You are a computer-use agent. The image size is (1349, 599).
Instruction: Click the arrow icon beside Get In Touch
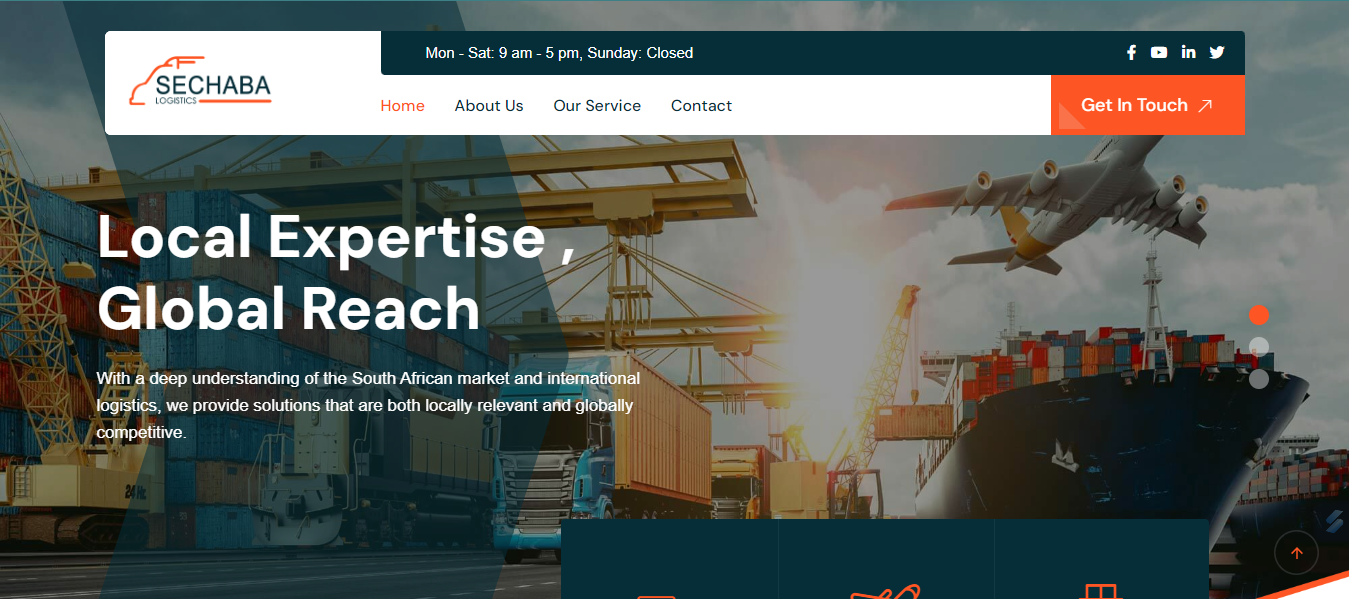click(x=1205, y=106)
